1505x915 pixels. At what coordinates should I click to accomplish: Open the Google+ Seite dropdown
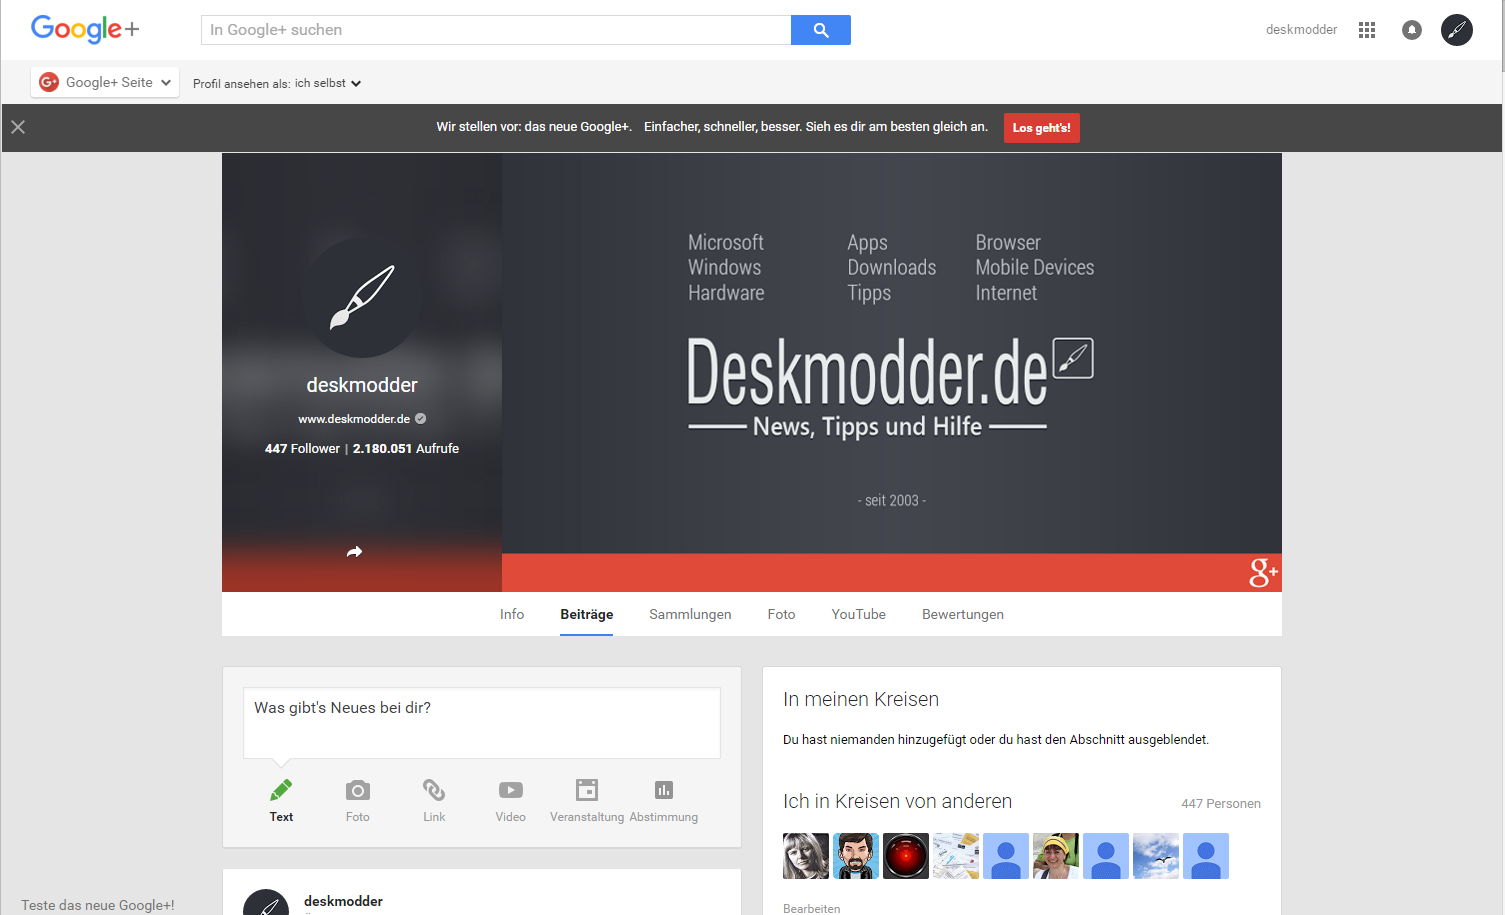[x=105, y=82]
